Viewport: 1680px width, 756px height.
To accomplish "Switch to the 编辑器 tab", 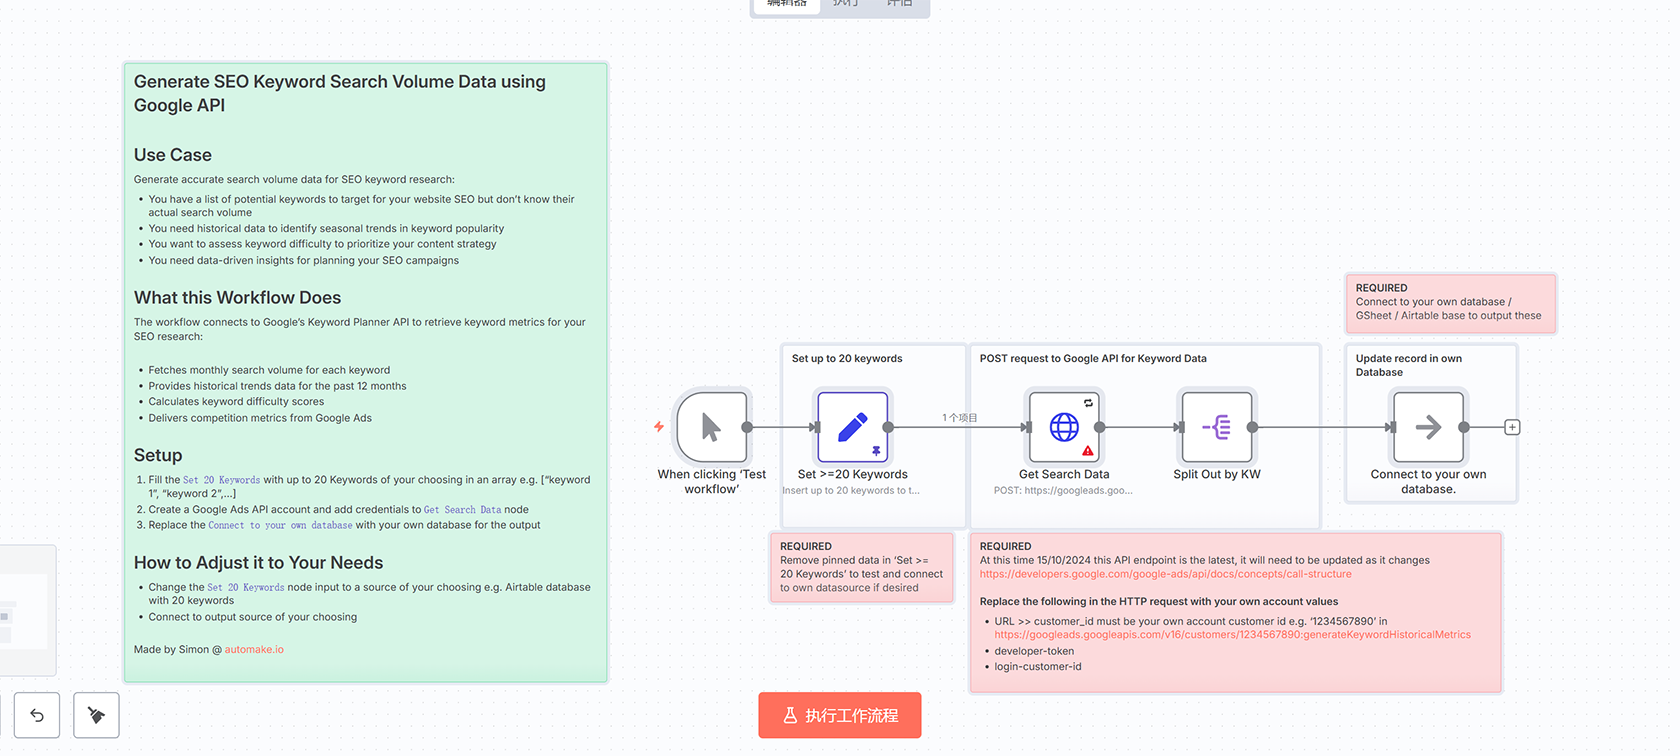I will click(x=786, y=4).
